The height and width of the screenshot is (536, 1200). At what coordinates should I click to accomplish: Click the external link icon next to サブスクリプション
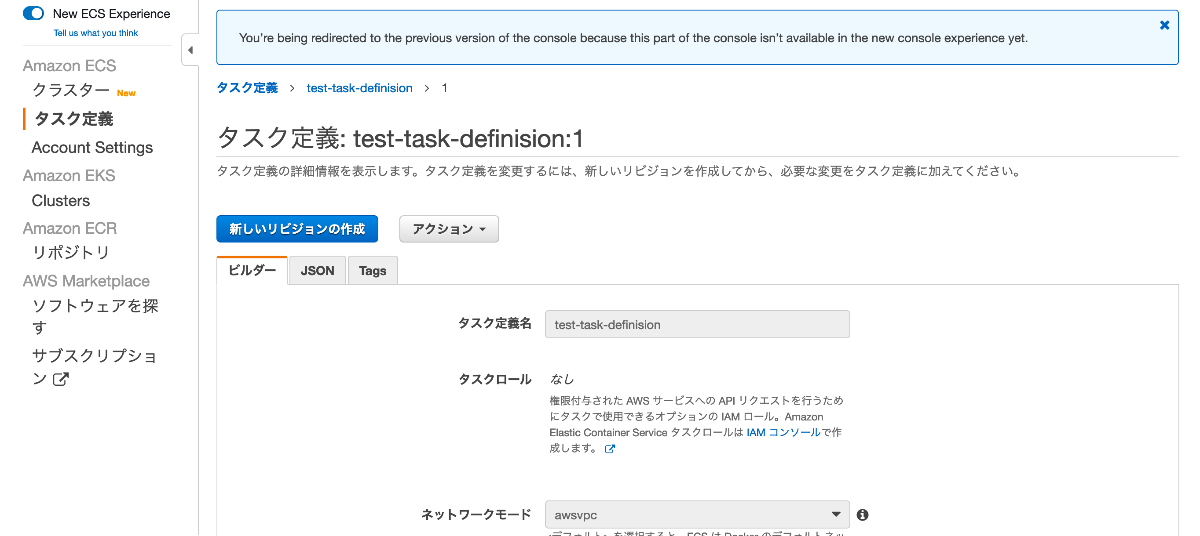pos(61,379)
